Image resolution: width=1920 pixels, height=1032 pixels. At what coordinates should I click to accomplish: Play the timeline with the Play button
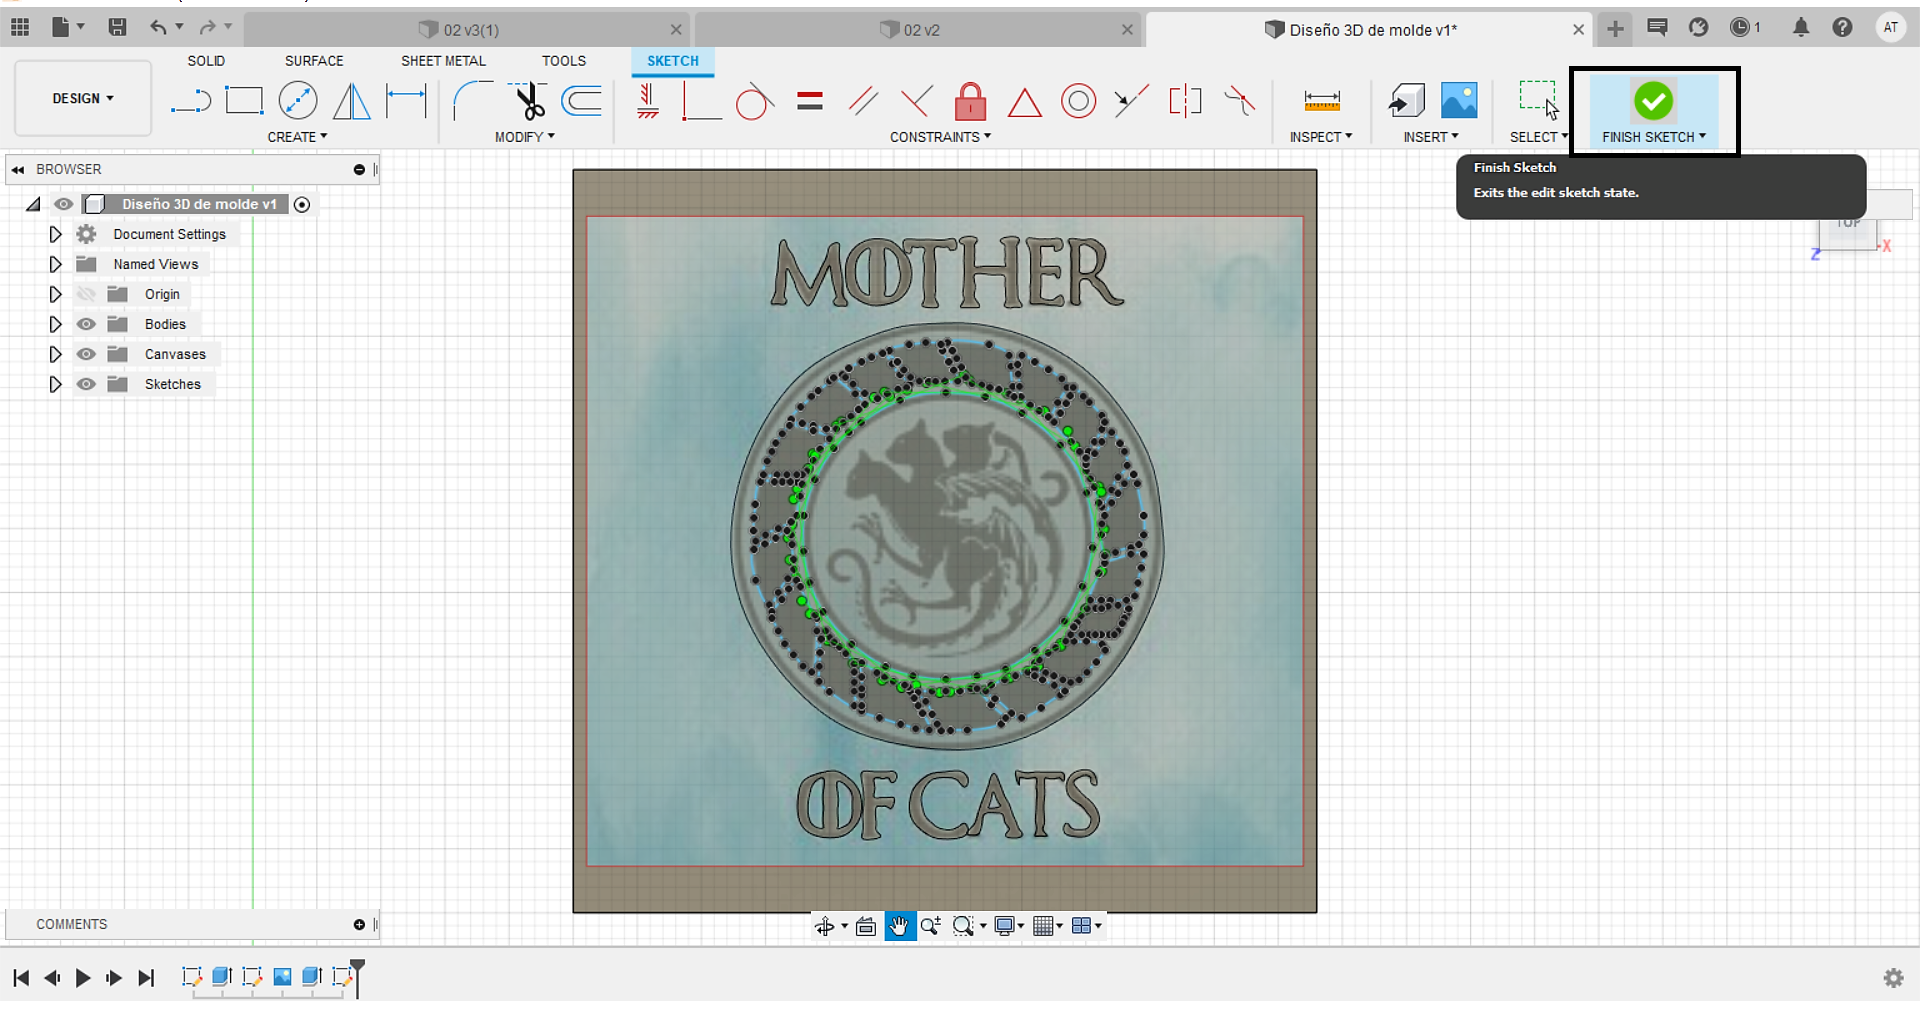pos(83,978)
